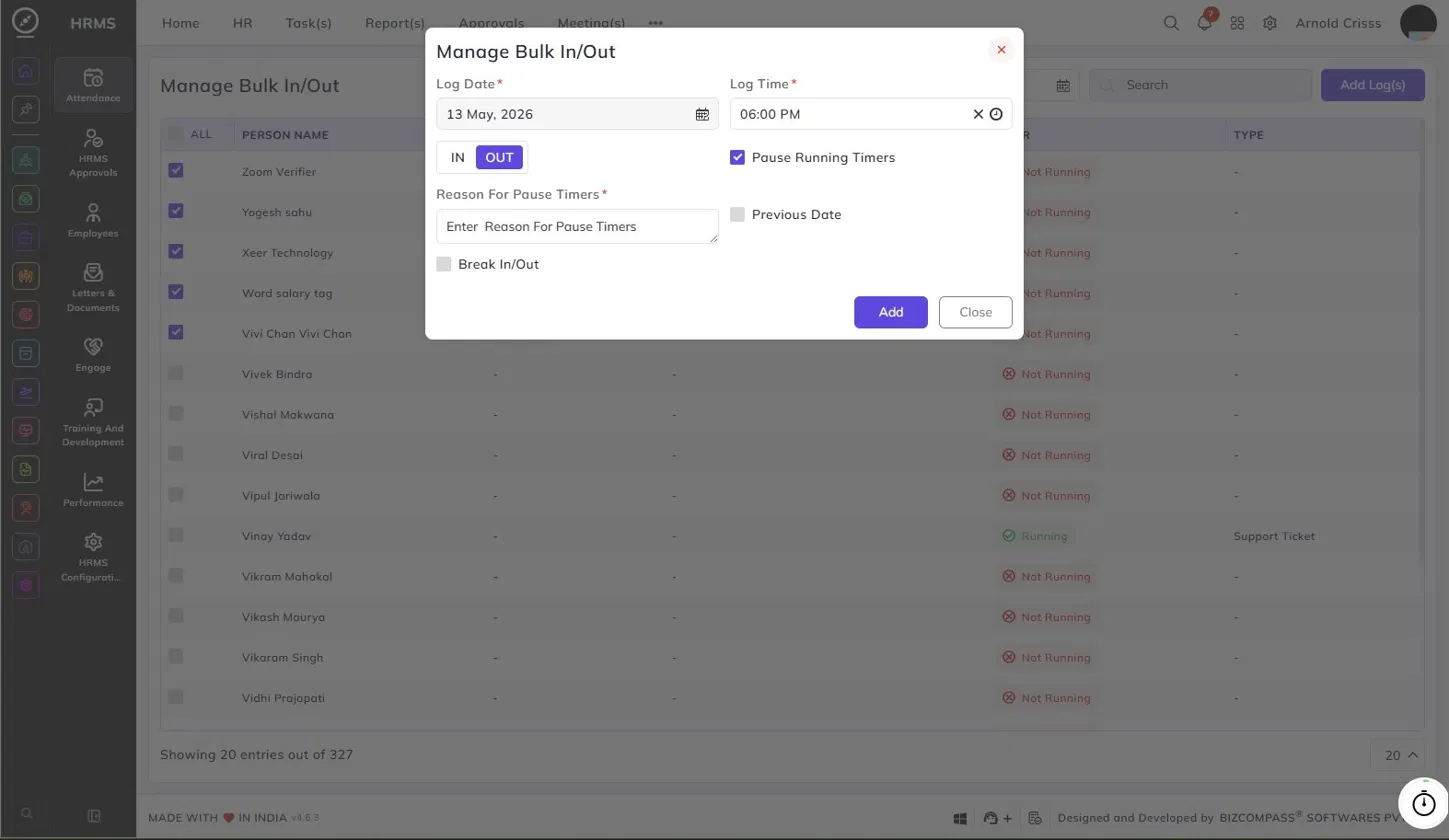The image size is (1449, 840).
Task: Click the TYPE column header
Action: click(x=1248, y=135)
